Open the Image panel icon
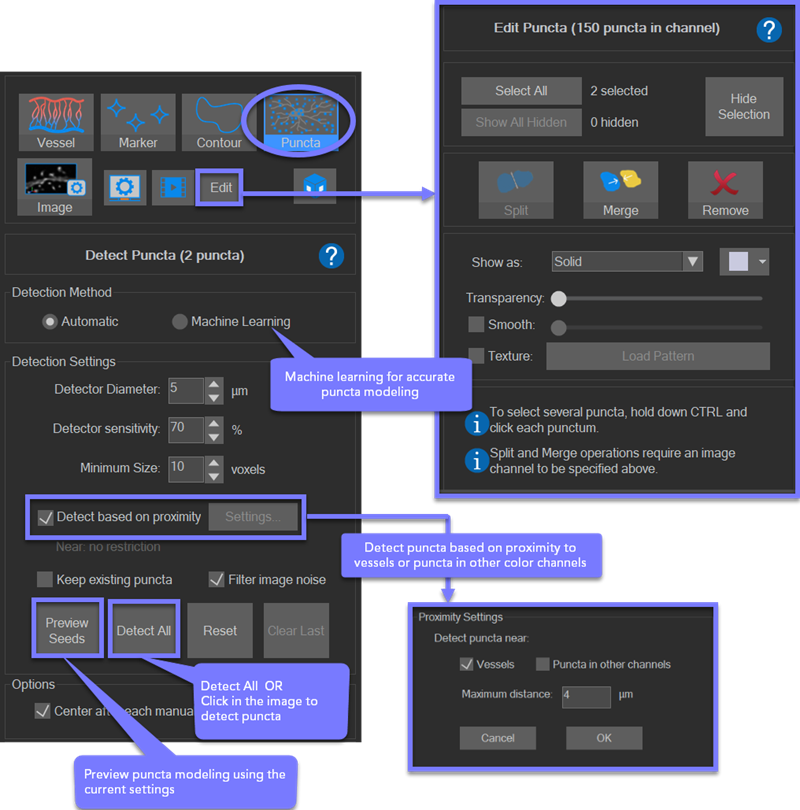 tap(55, 187)
